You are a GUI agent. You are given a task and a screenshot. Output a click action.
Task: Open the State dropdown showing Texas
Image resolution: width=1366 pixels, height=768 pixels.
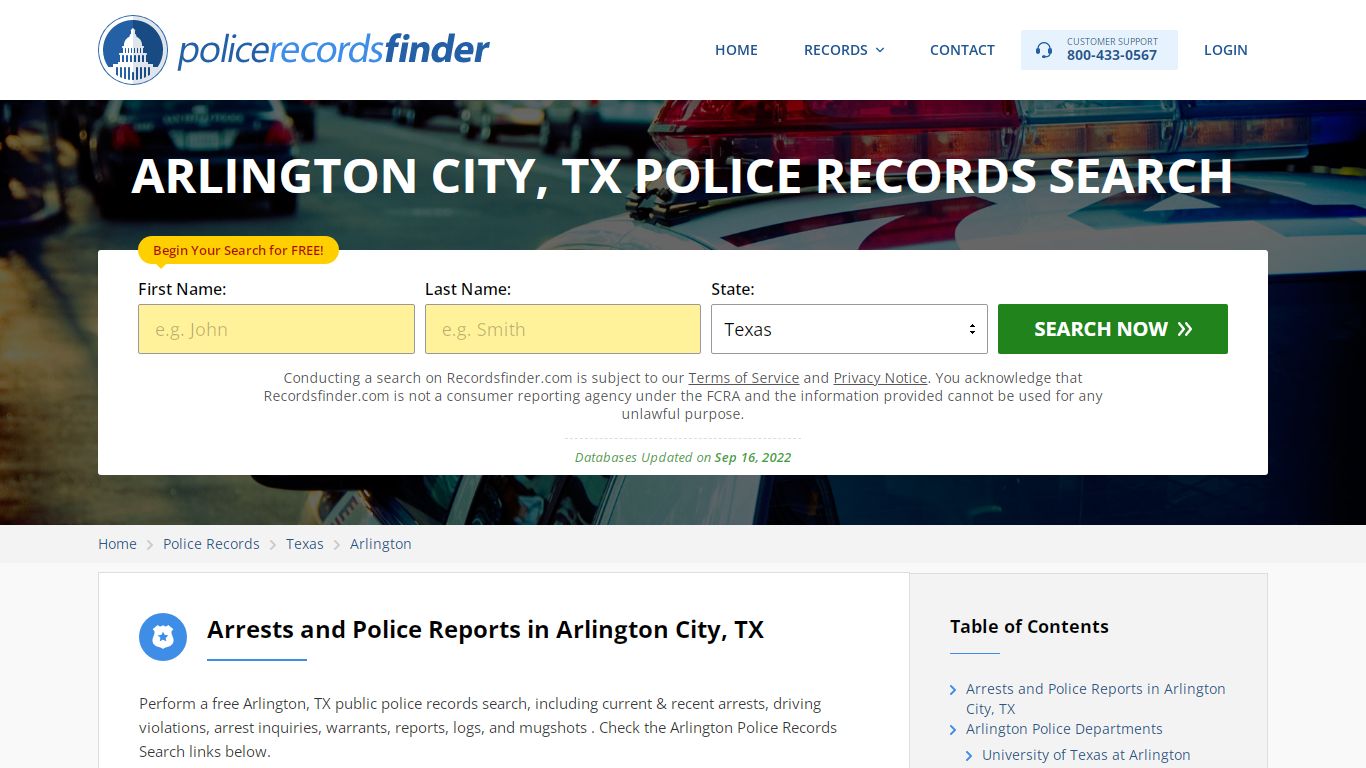point(849,329)
